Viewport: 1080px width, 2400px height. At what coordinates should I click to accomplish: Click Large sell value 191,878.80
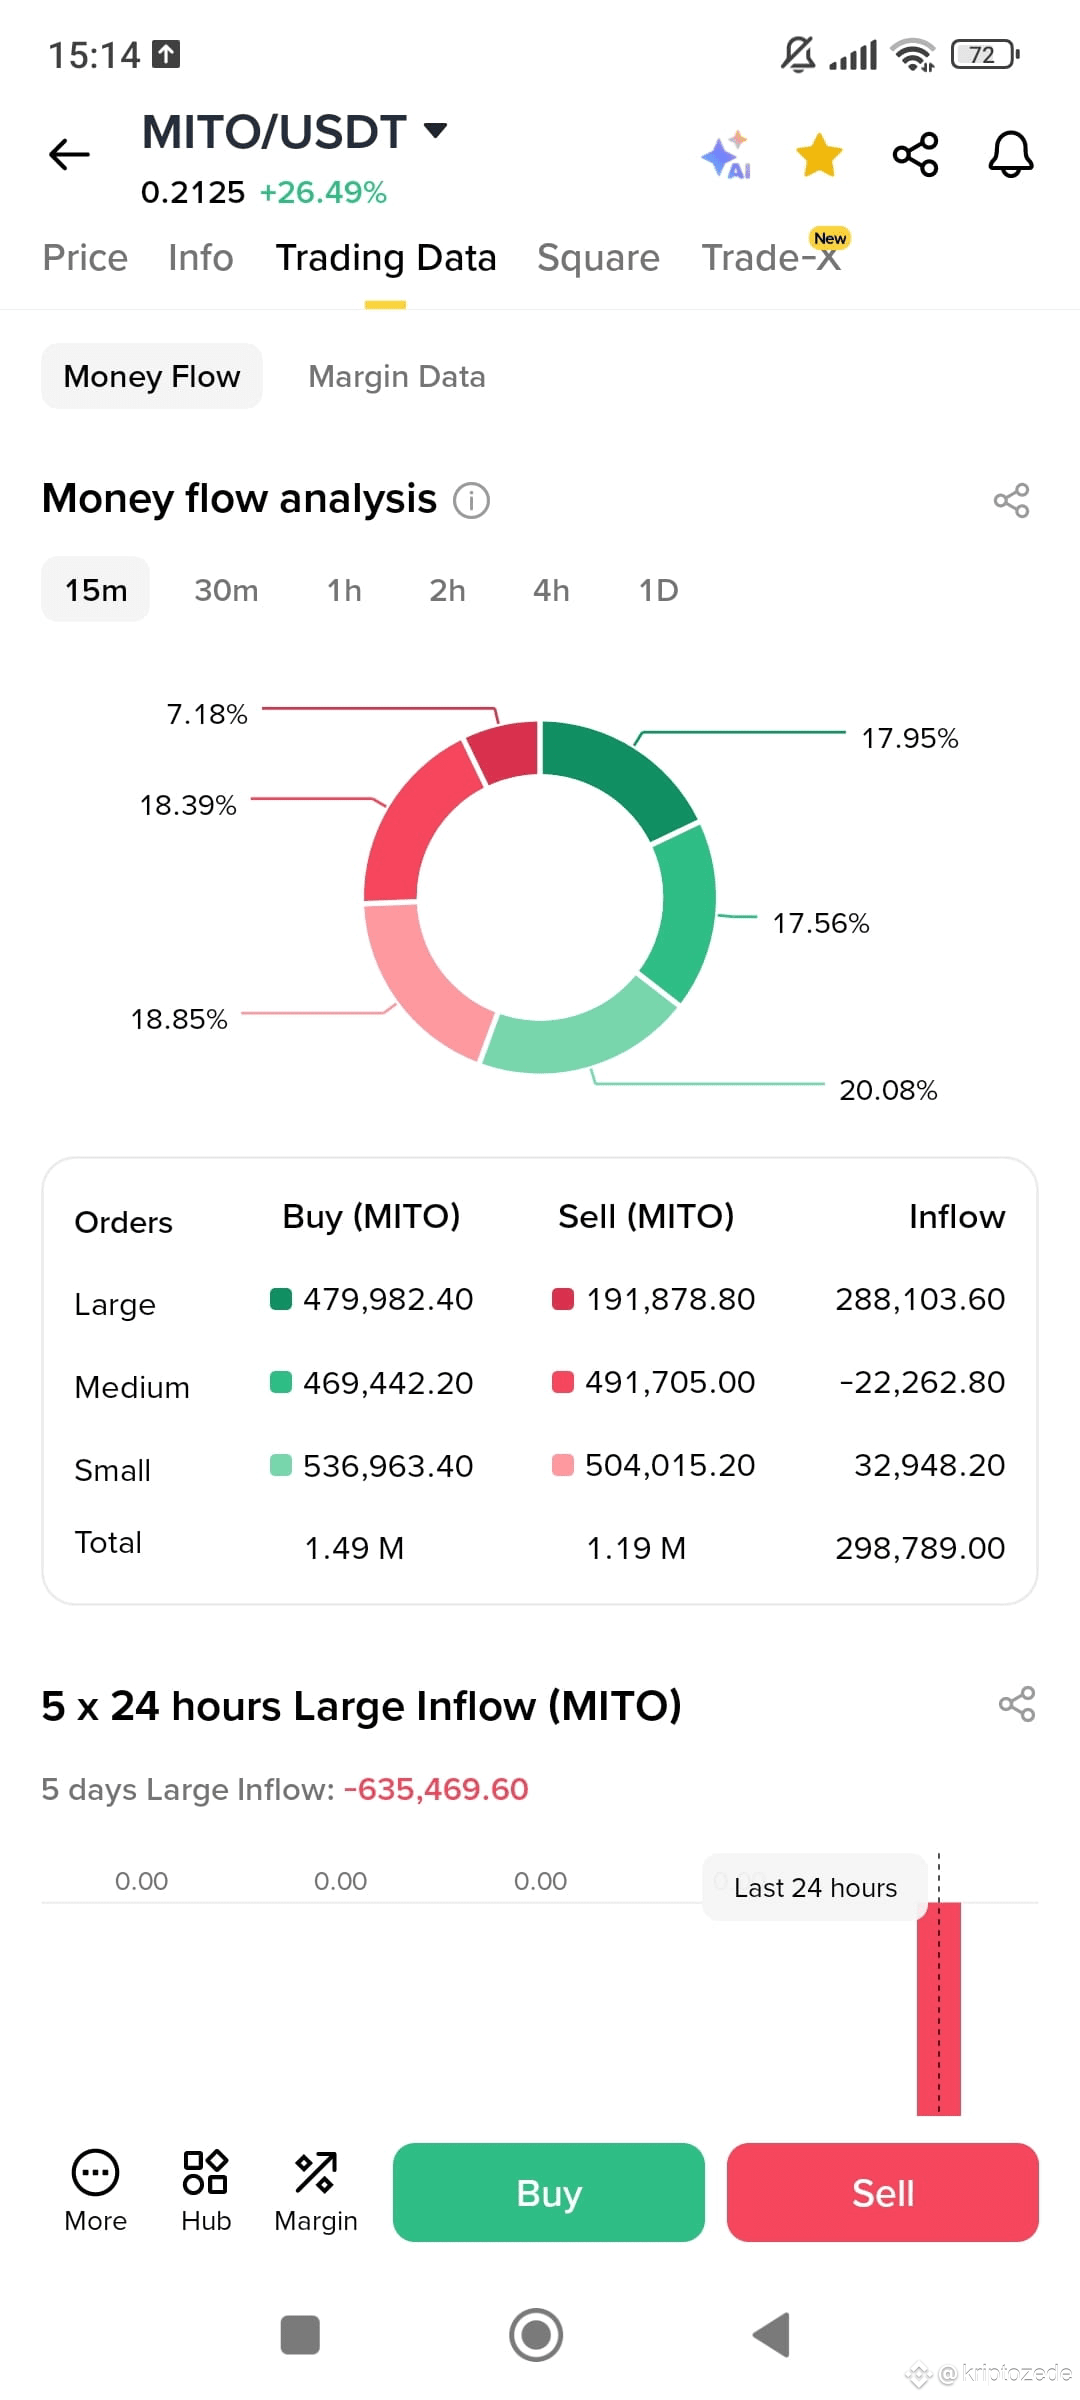pyautogui.click(x=670, y=1299)
